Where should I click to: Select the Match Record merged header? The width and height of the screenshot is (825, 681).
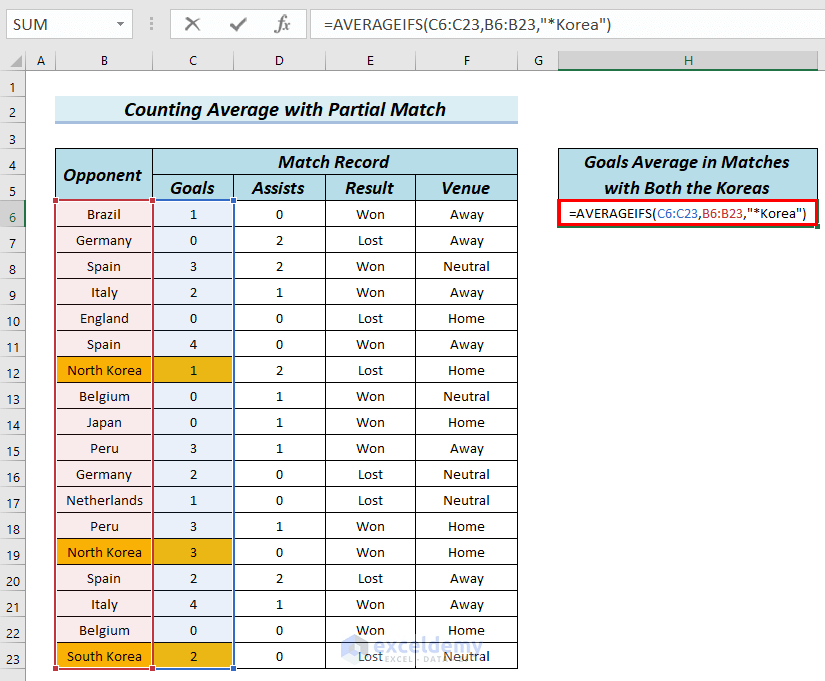tap(333, 161)
